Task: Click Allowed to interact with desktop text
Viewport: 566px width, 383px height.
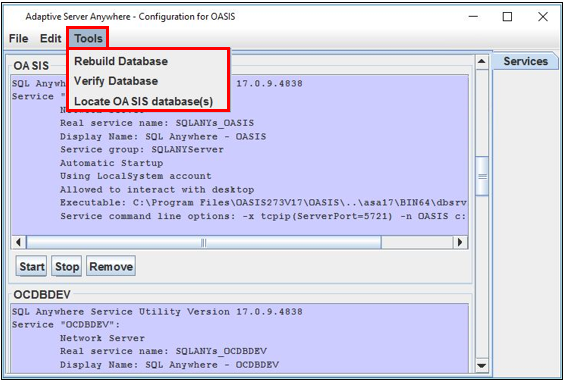Action: click(x=157, y=190)
